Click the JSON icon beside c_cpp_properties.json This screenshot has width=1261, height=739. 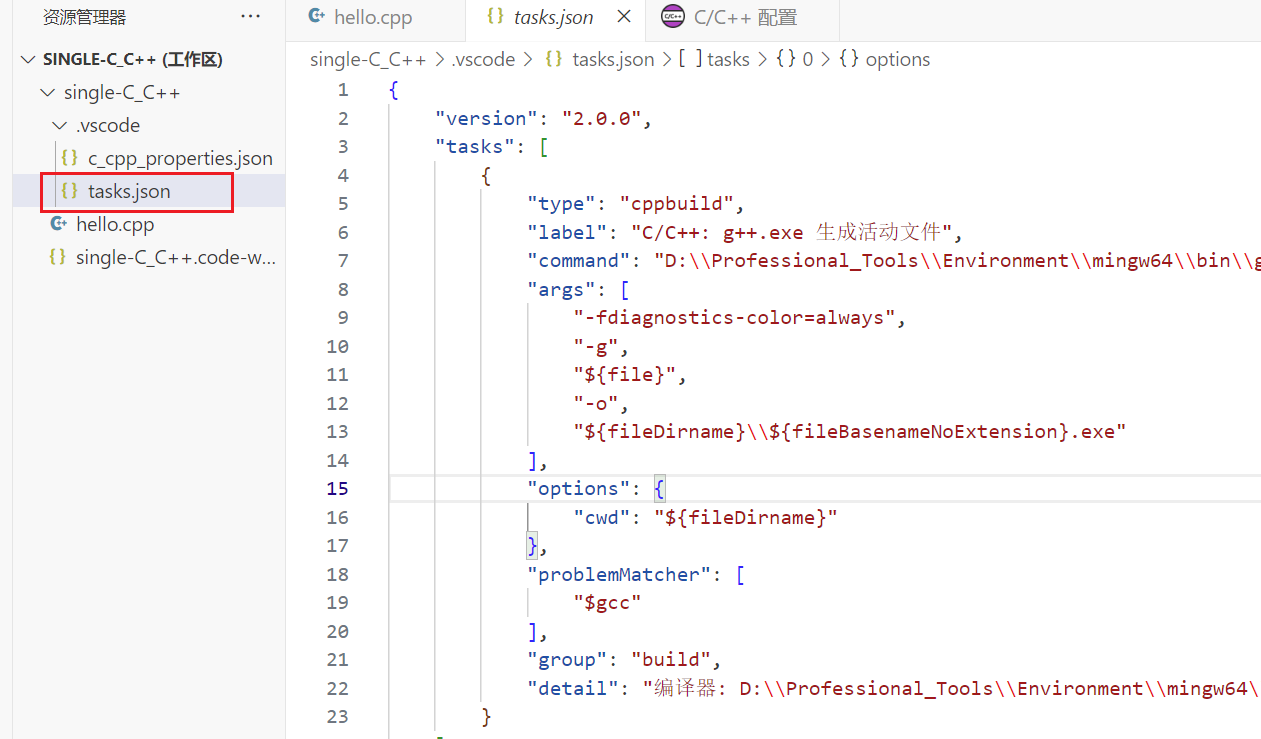point(69,158)
